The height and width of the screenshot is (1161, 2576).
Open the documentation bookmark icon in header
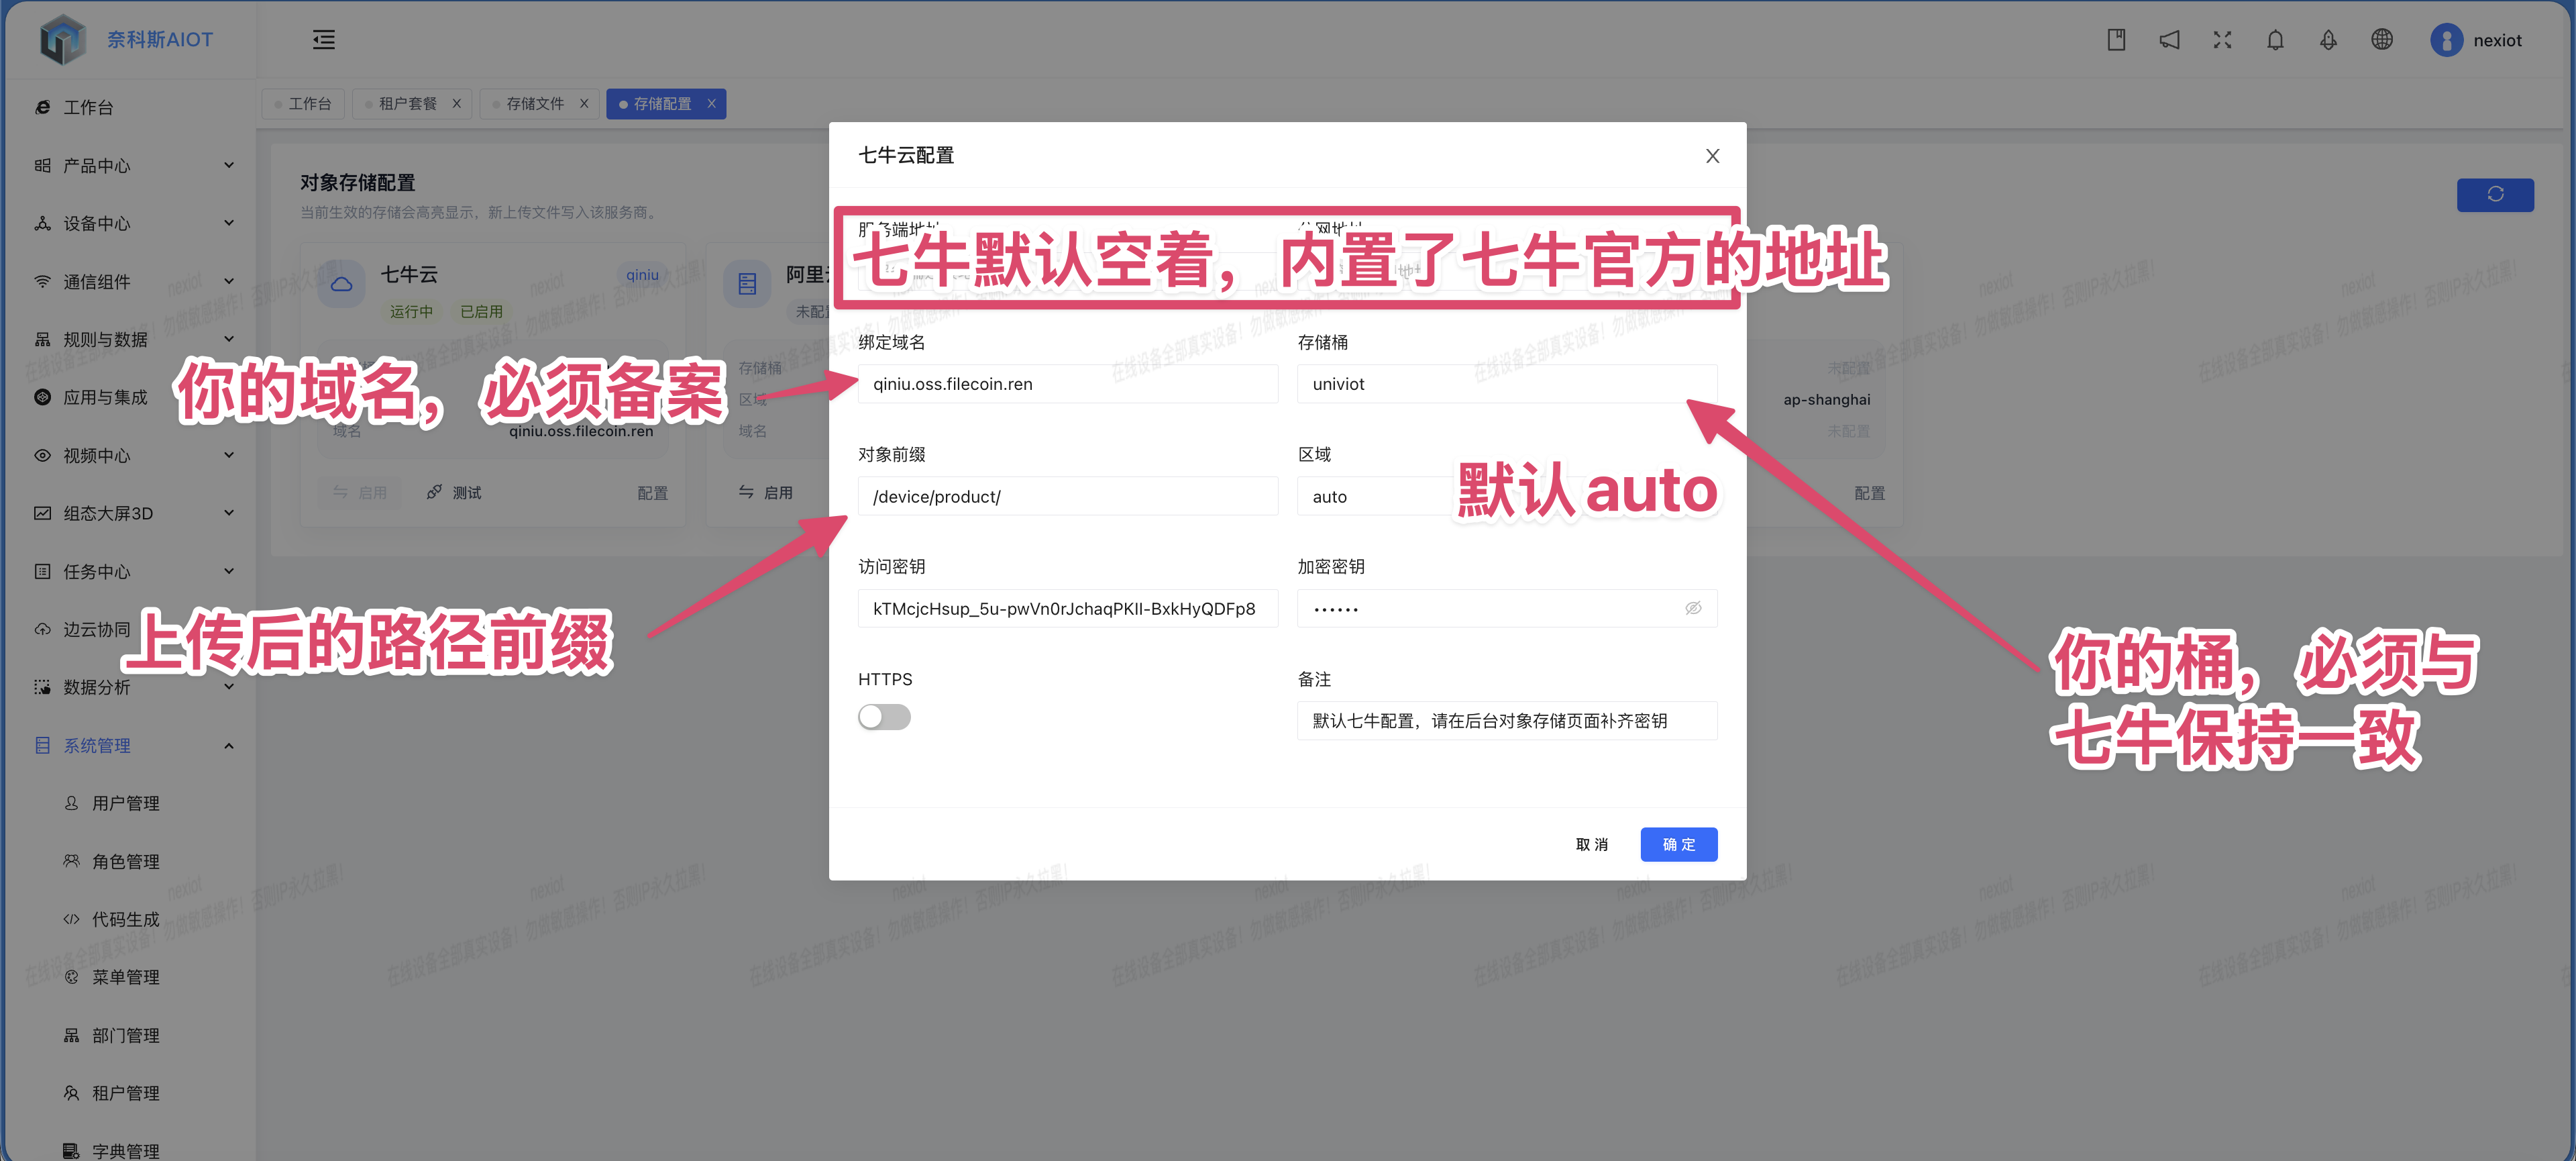coord(2116,40)
